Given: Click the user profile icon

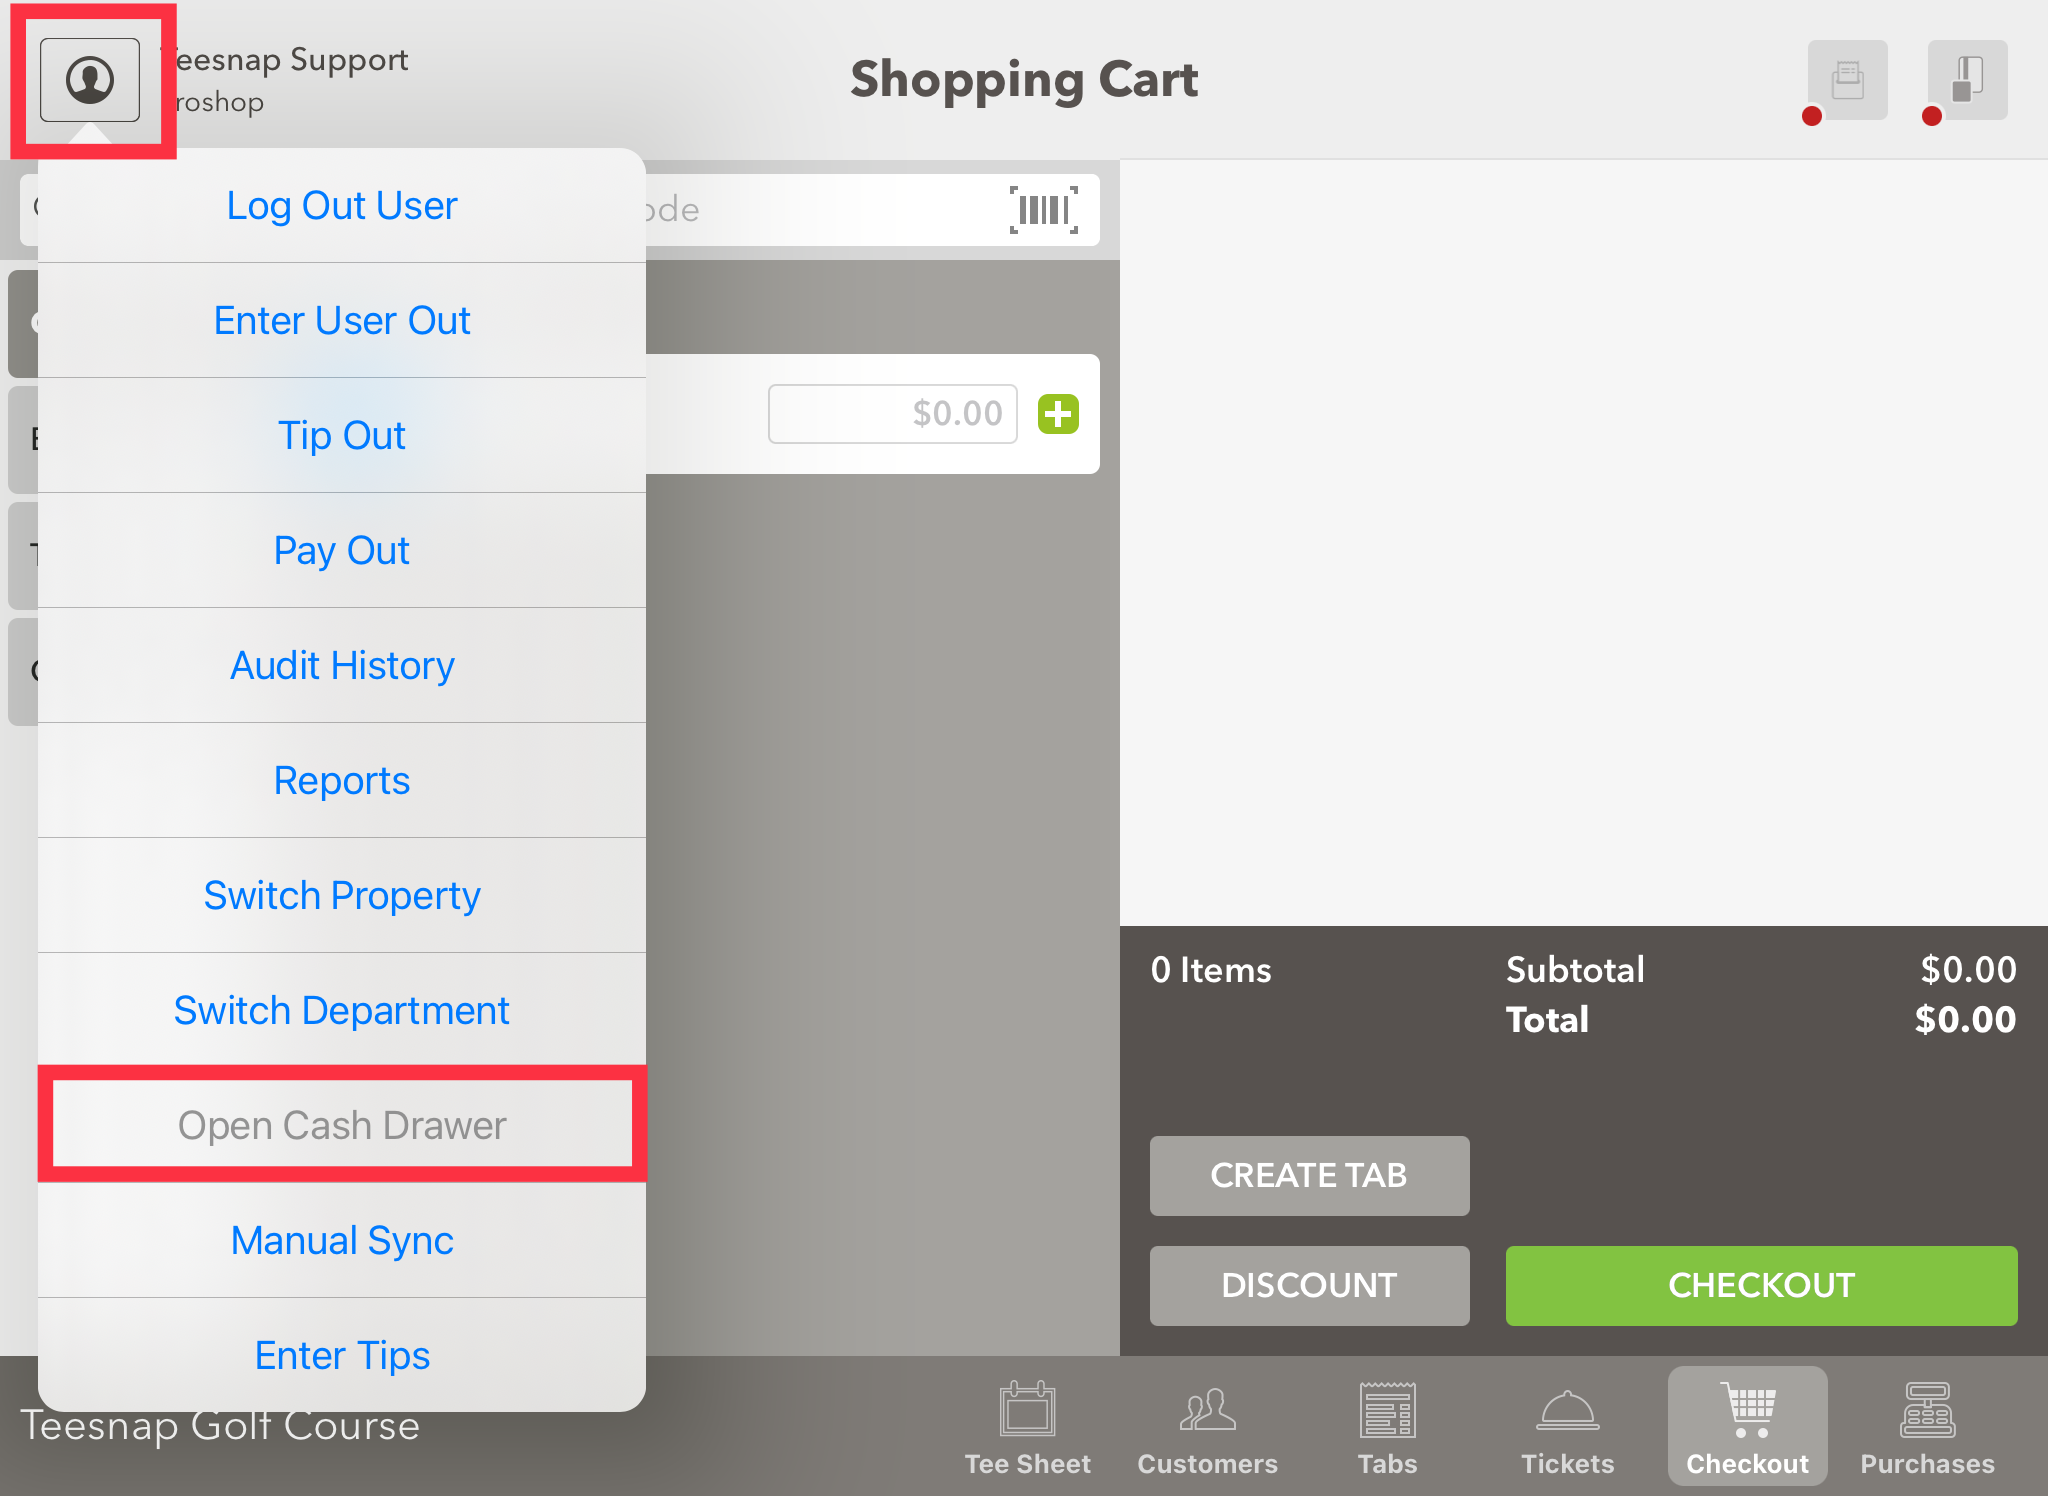Looking at the screenshot, I should click(90, 80).
